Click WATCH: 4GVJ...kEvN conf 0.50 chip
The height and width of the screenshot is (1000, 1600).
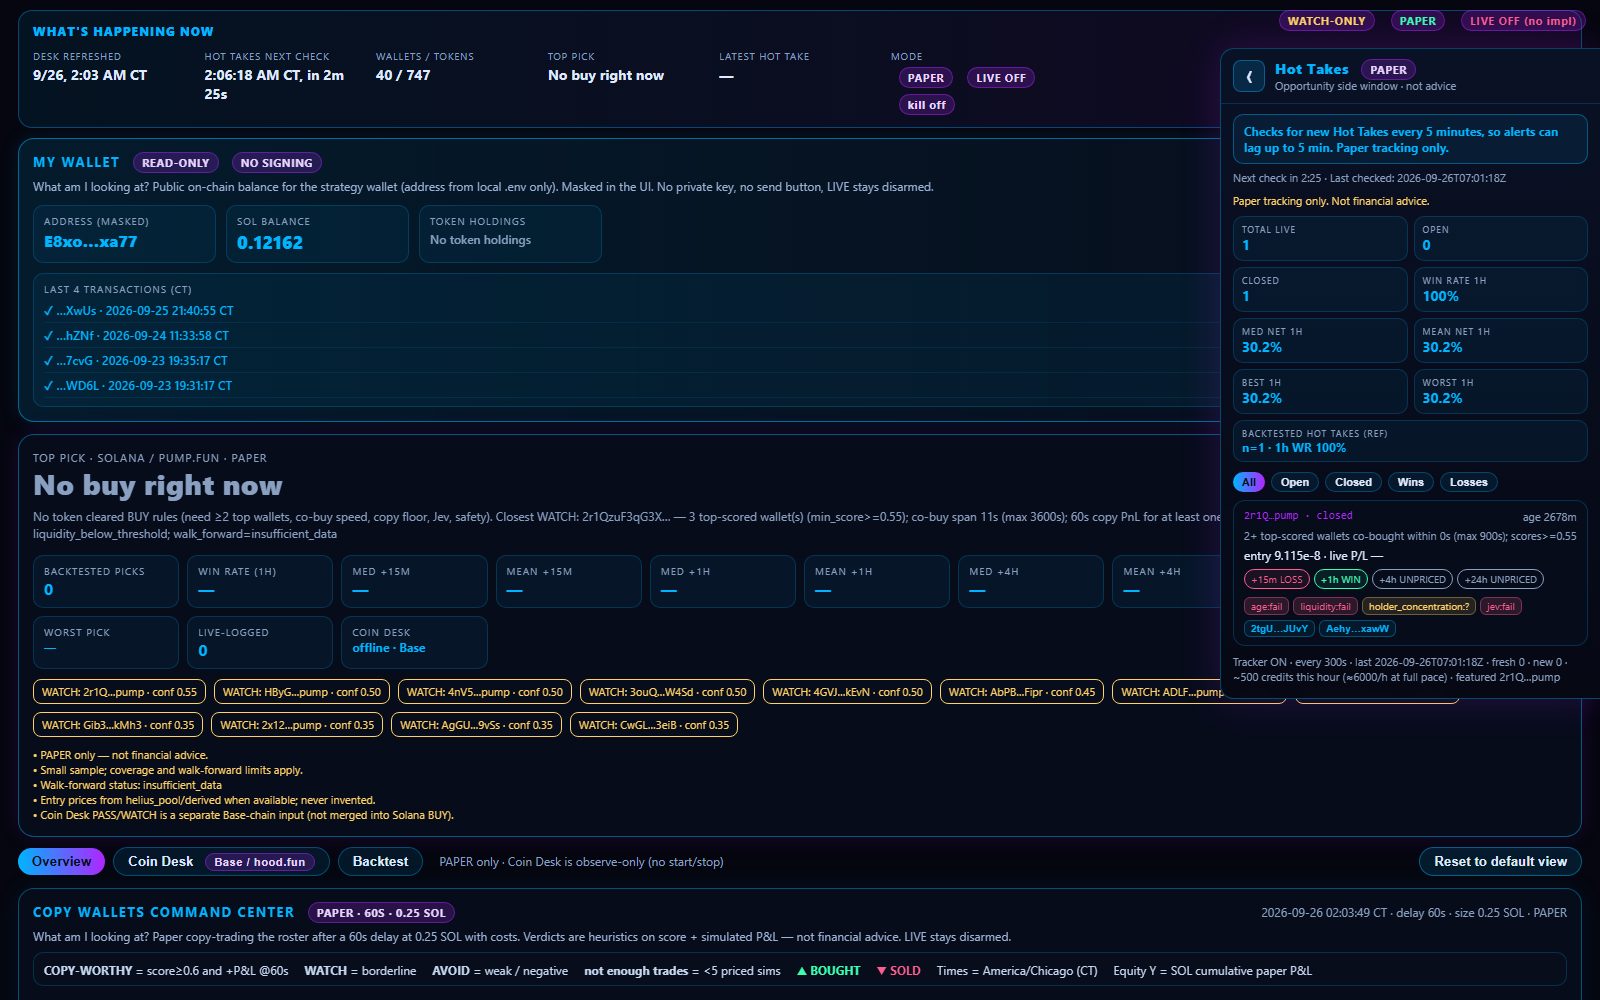(847, 692)
